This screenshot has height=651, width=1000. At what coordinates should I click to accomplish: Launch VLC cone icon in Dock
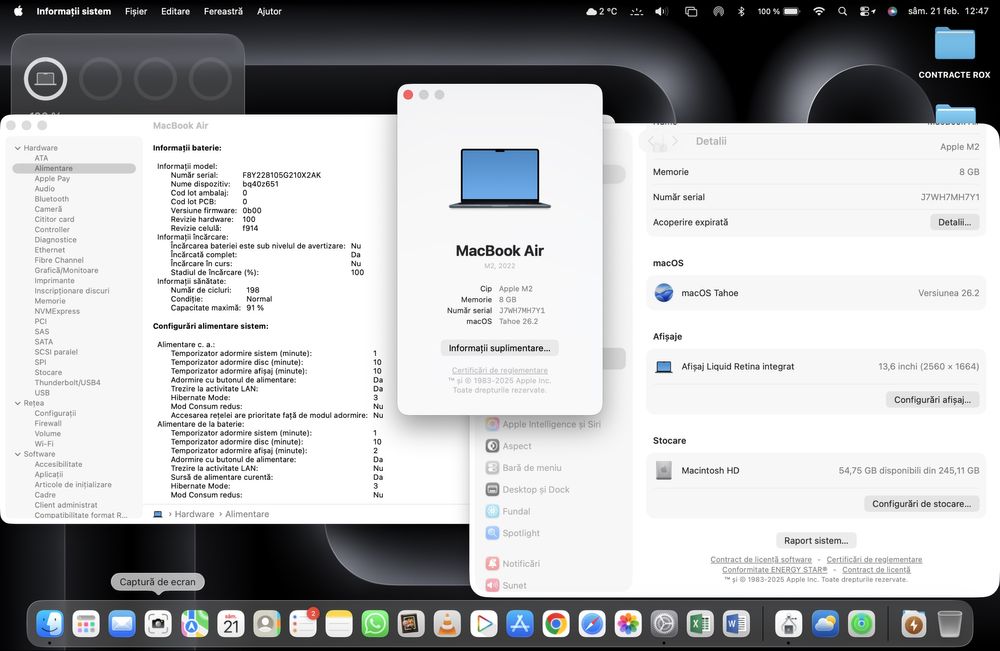[448, 624]
